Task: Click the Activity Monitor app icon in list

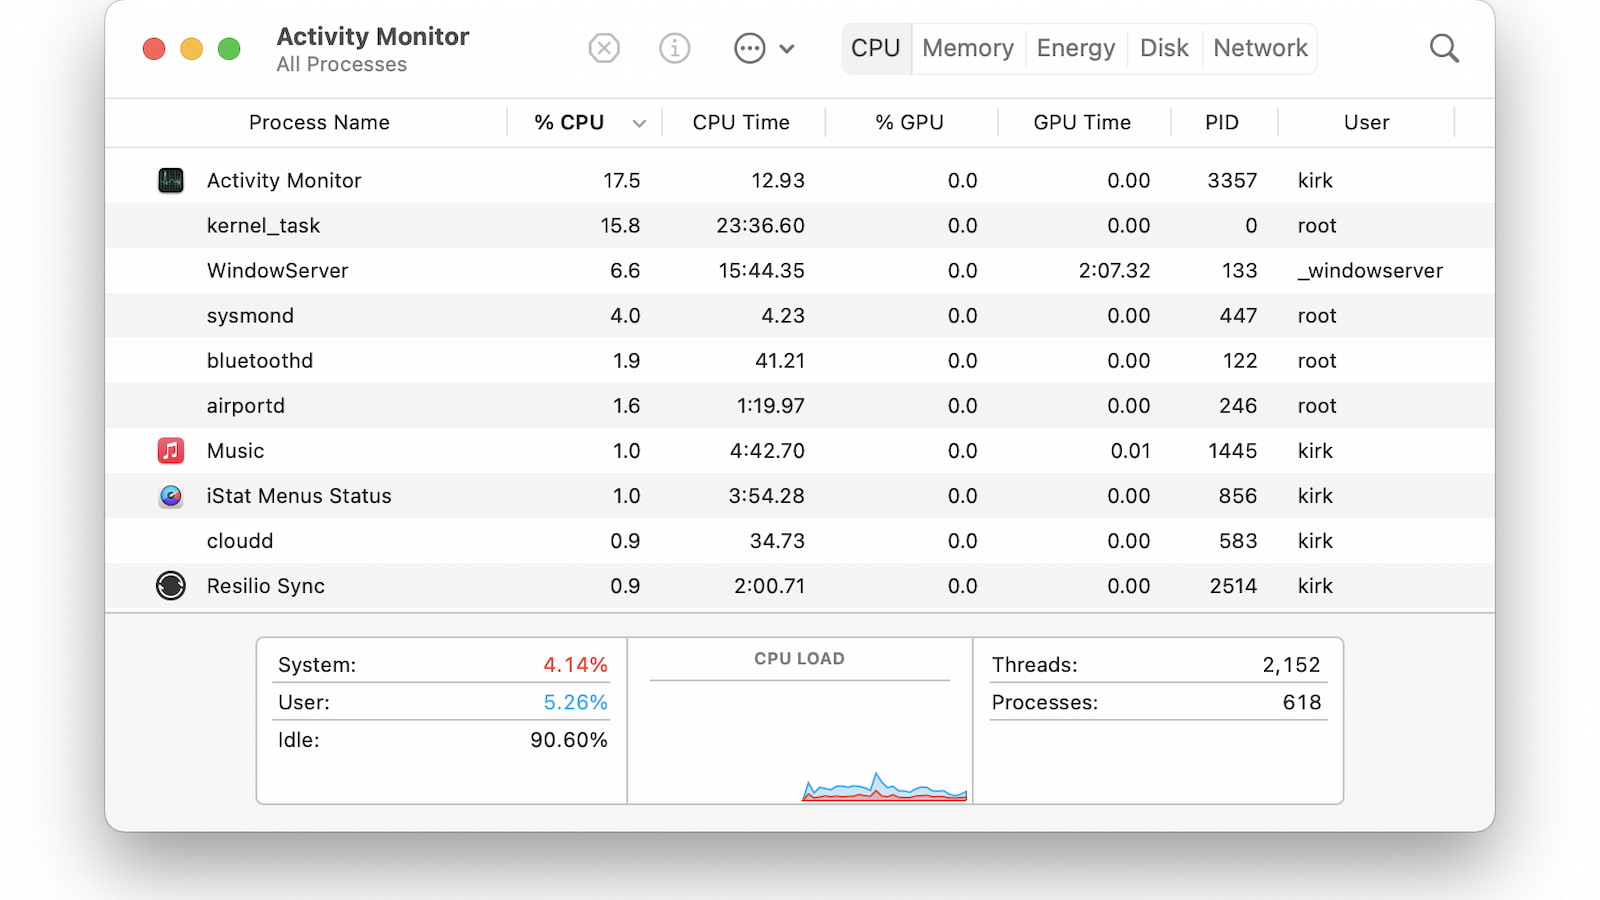Action: [x=171, y=181]
